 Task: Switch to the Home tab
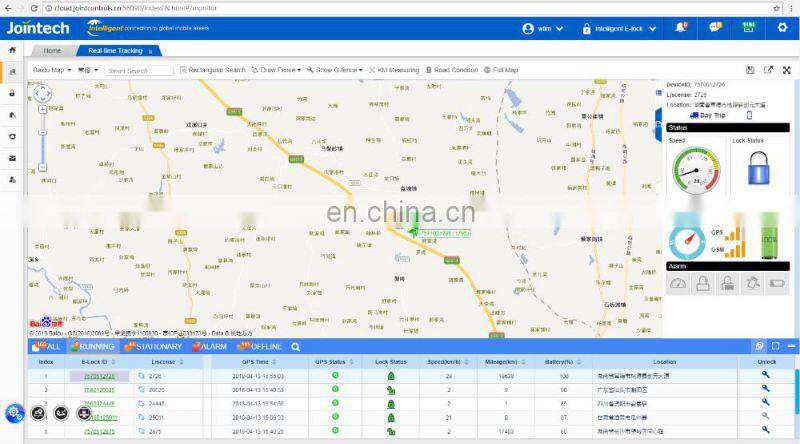tap(52, 50)
